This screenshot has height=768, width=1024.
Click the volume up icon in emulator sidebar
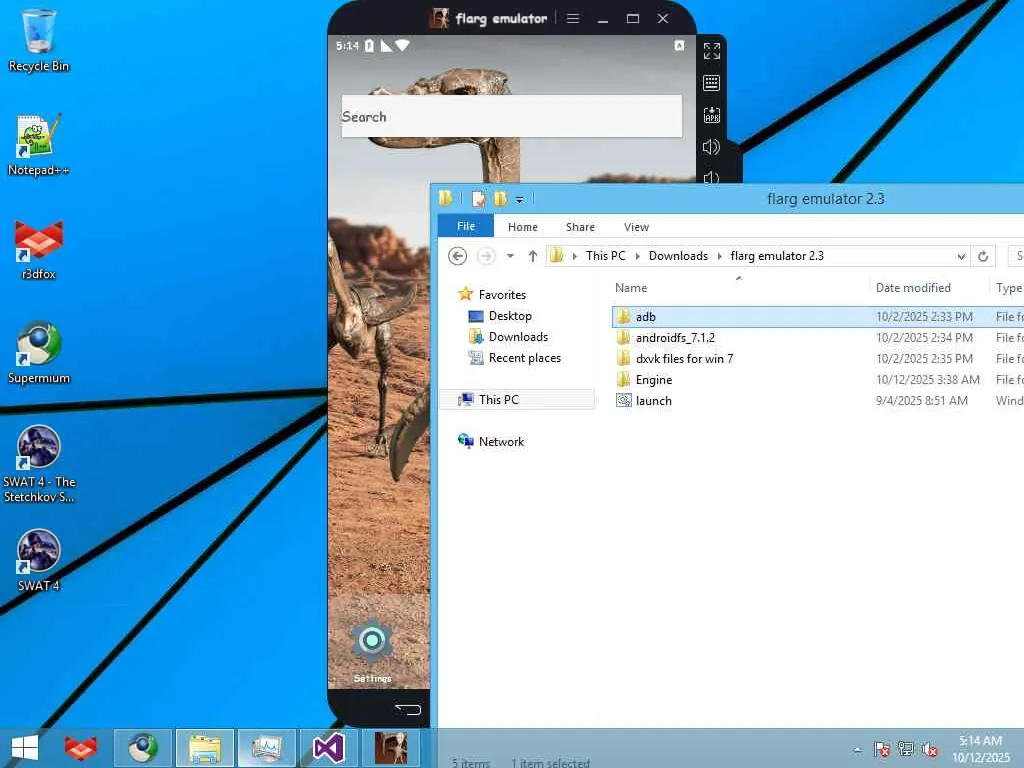tap(711, 147)
